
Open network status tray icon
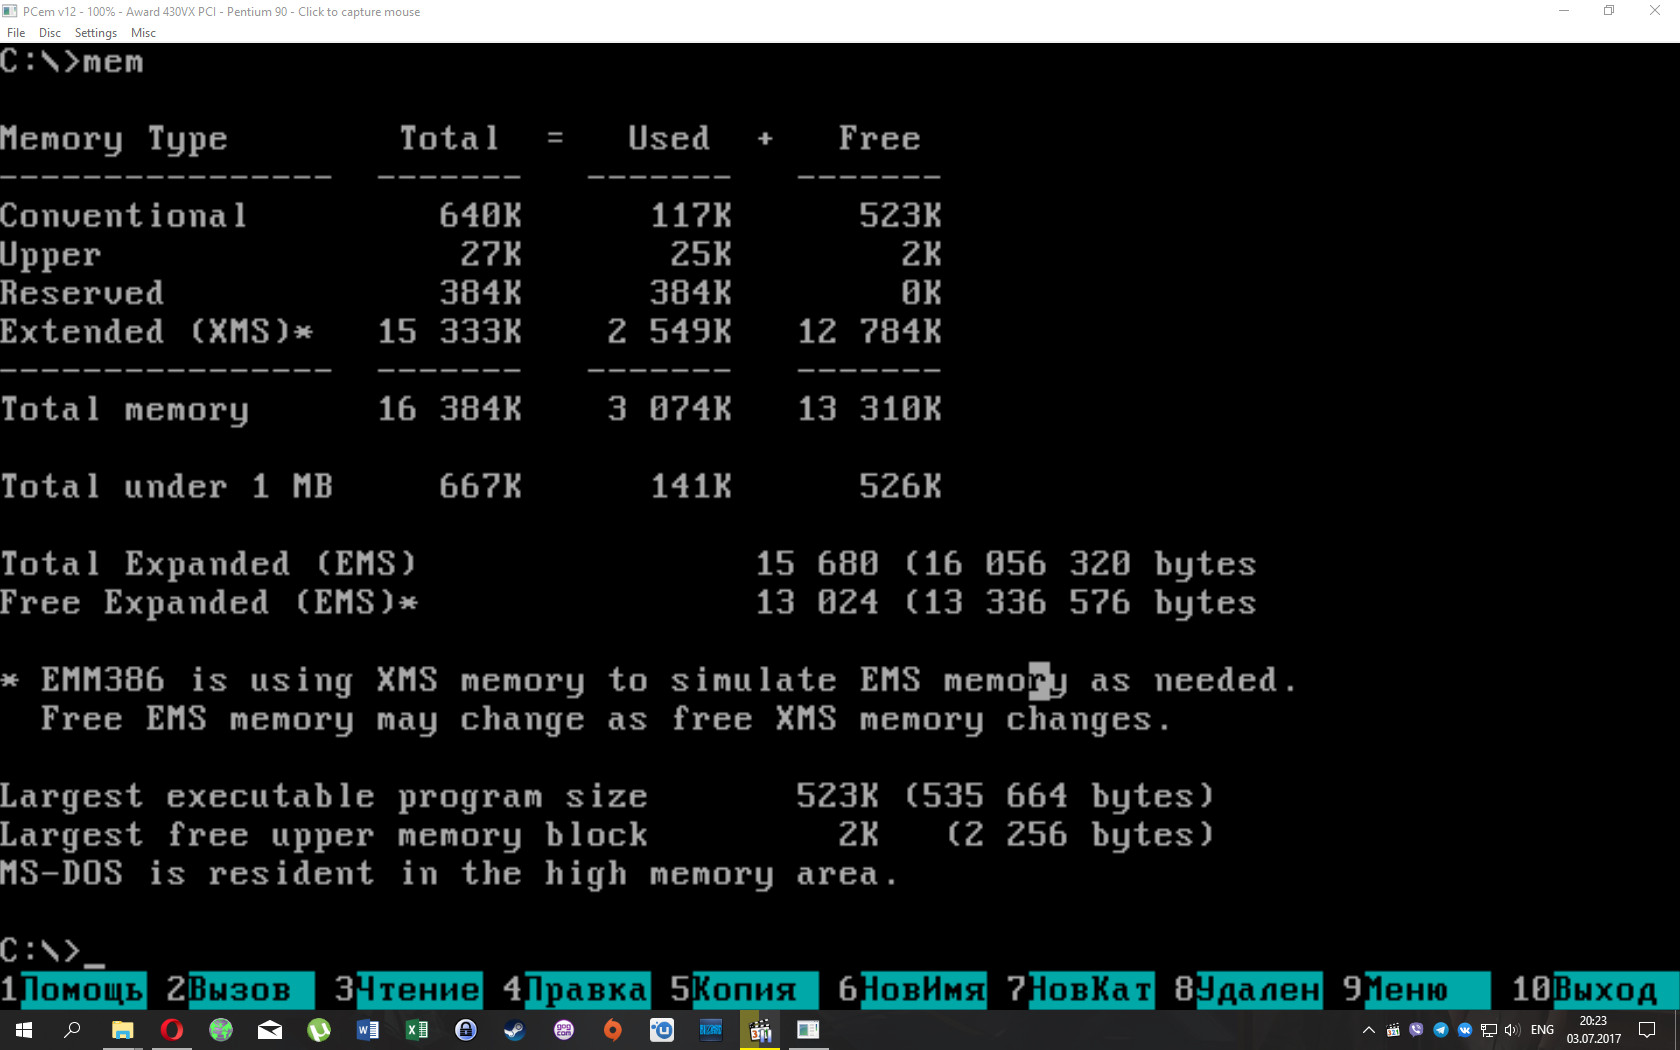coord(1488,1030)
